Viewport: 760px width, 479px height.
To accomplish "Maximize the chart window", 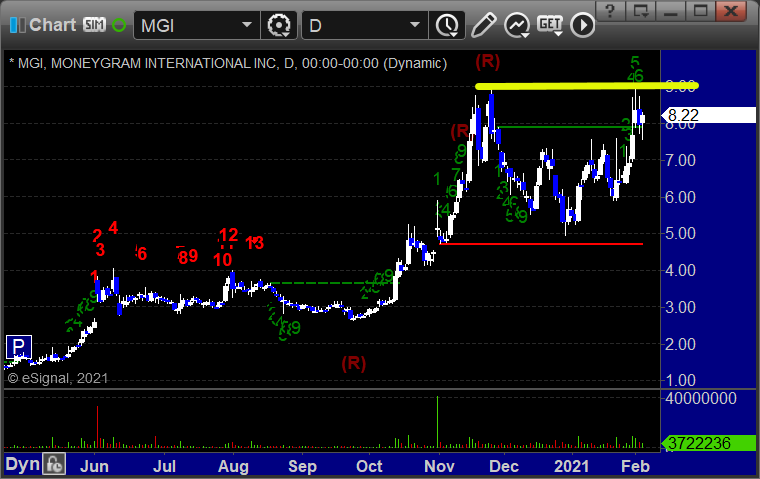I will point(700,11).
